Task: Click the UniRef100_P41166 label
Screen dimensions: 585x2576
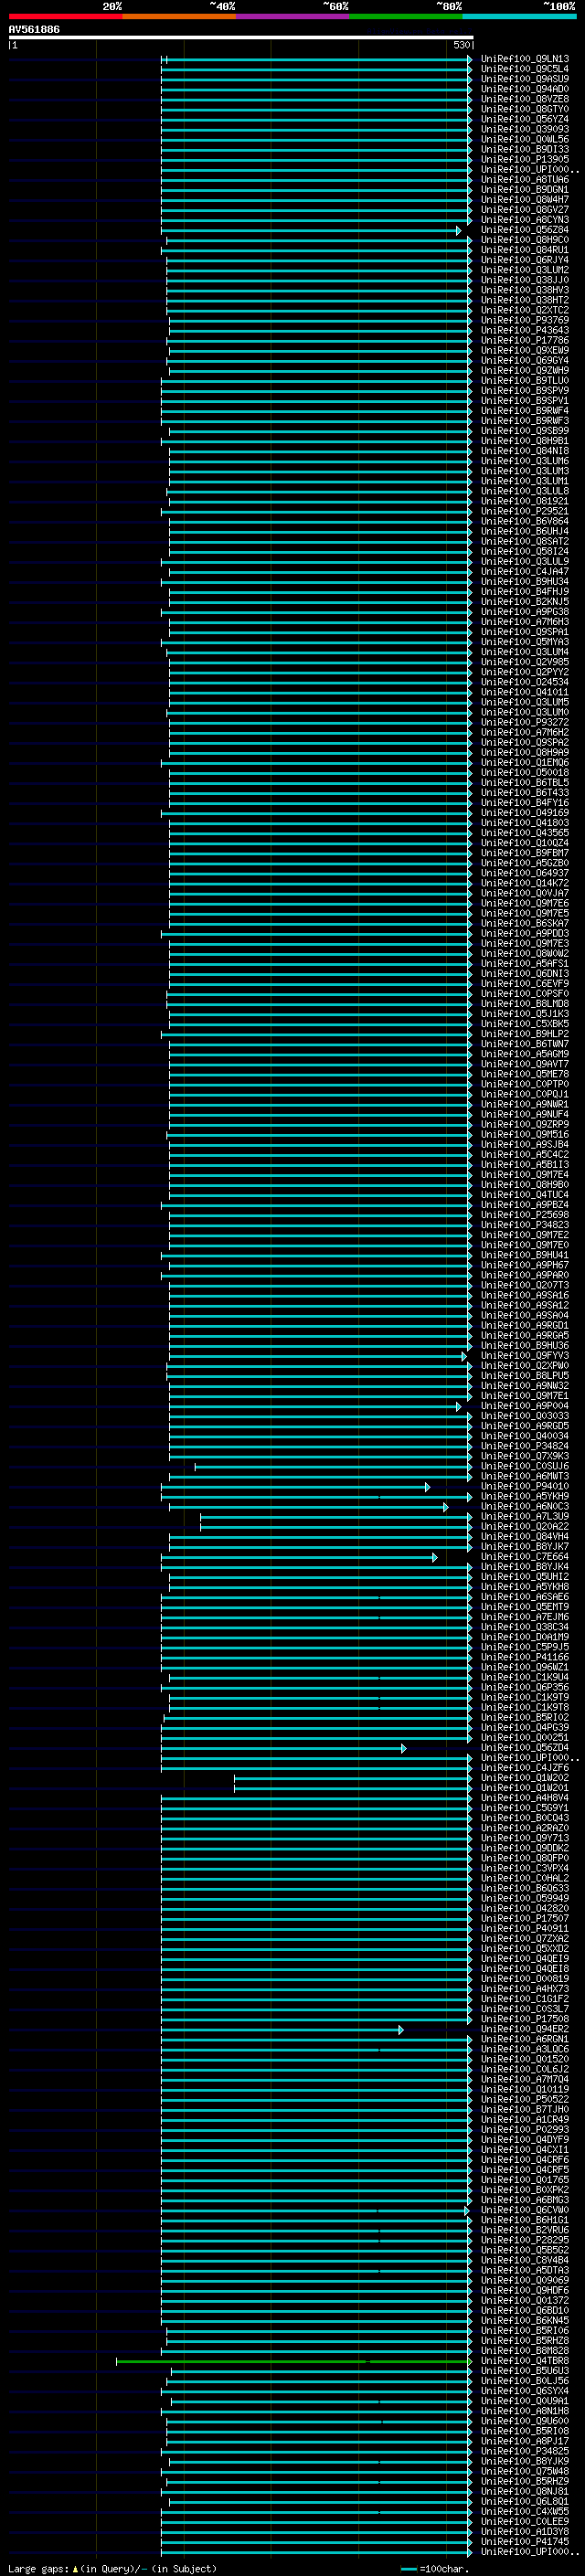Action: point(525,1658)
